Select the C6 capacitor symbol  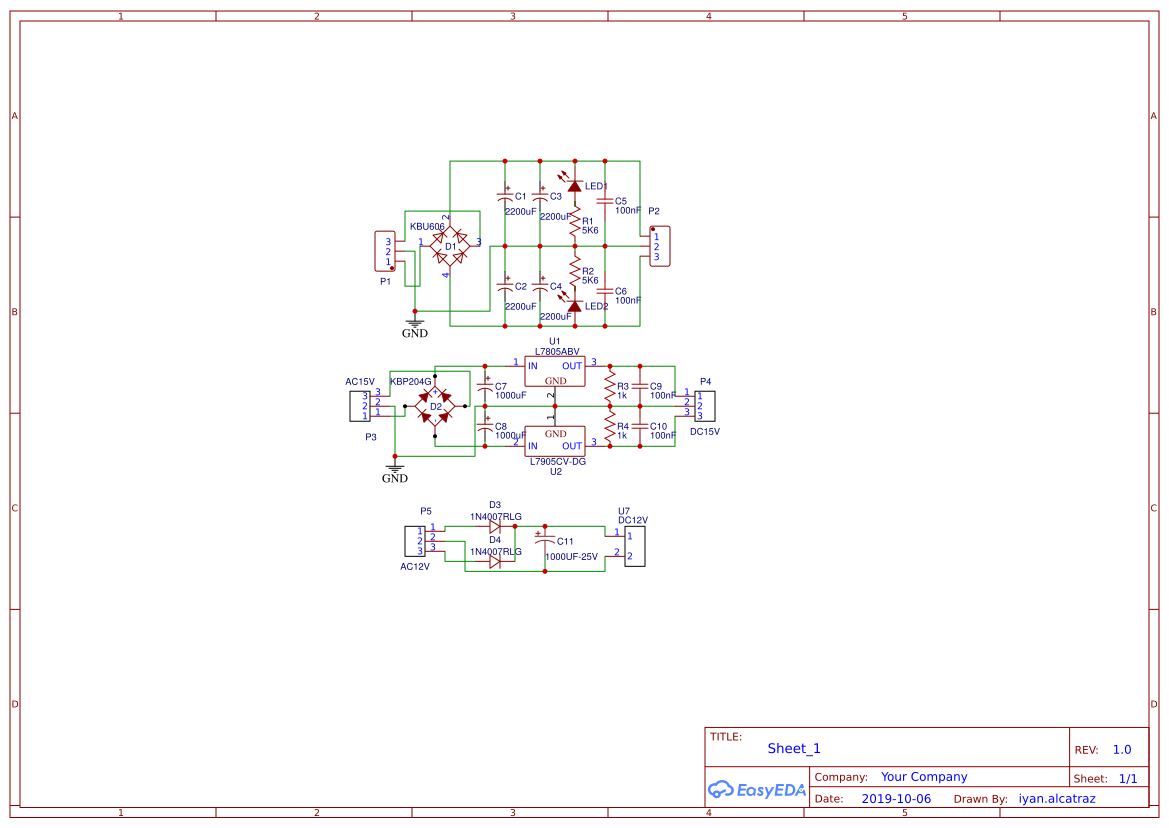605,291
